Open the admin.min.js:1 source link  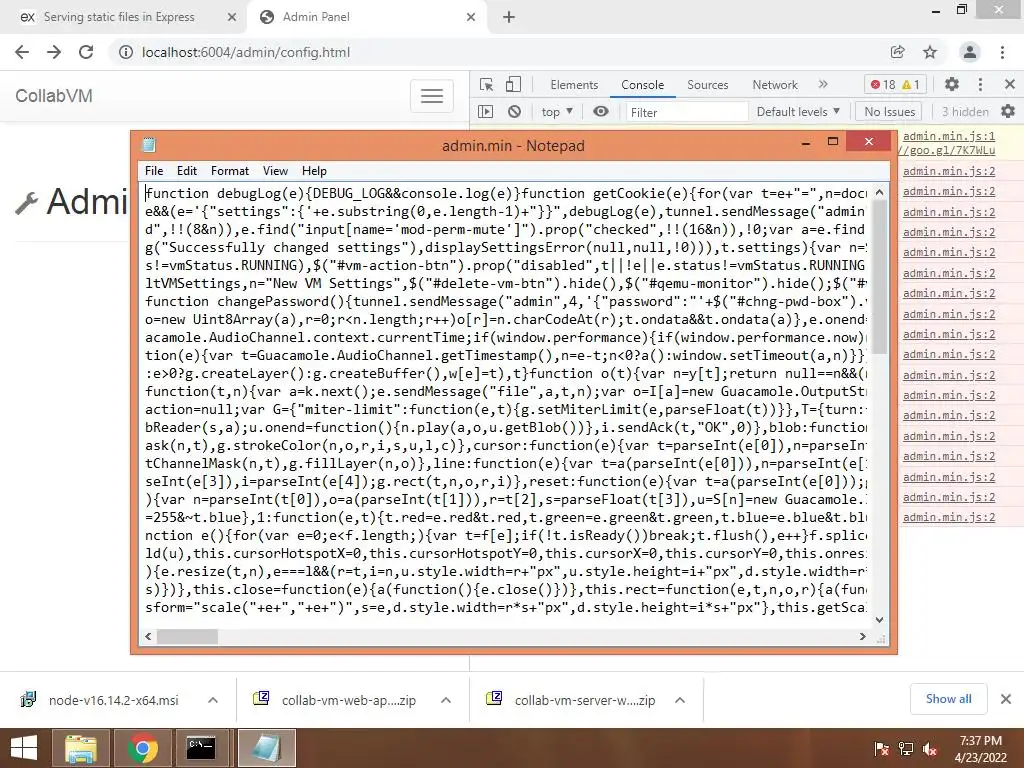pyautogui.click(x=949, y=136)
